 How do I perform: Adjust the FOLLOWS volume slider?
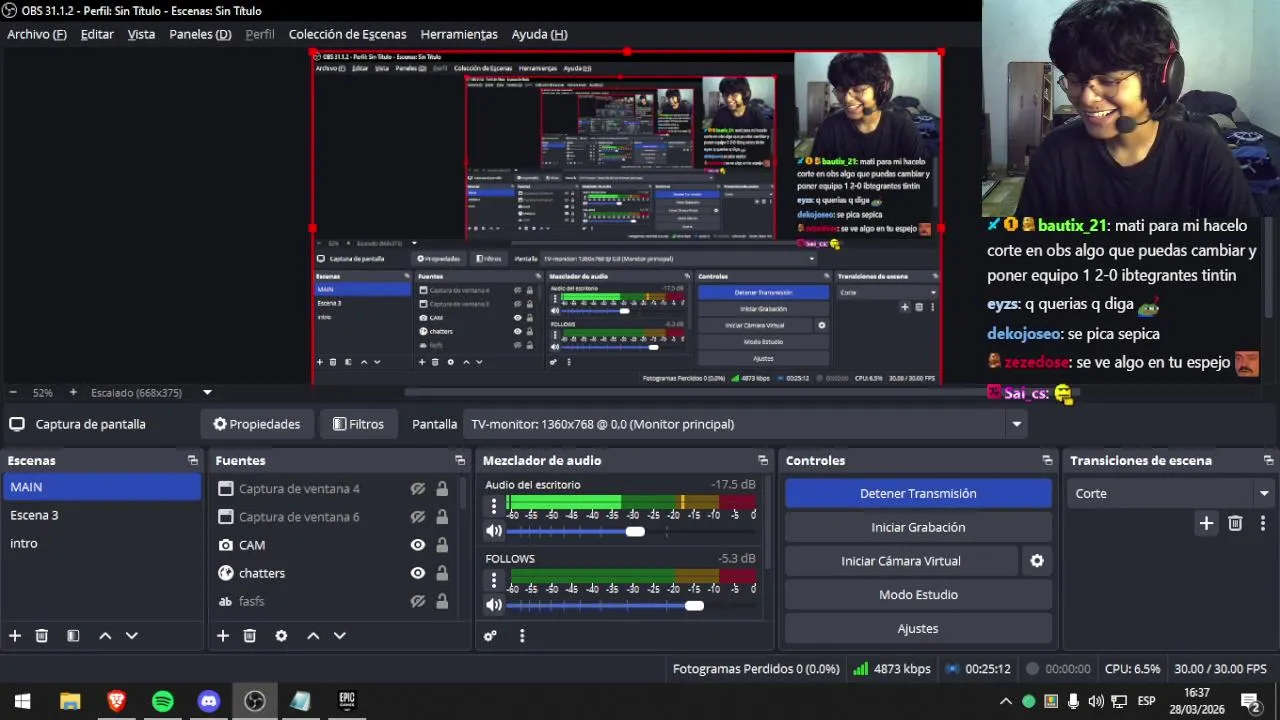click(x=694, y=605)
